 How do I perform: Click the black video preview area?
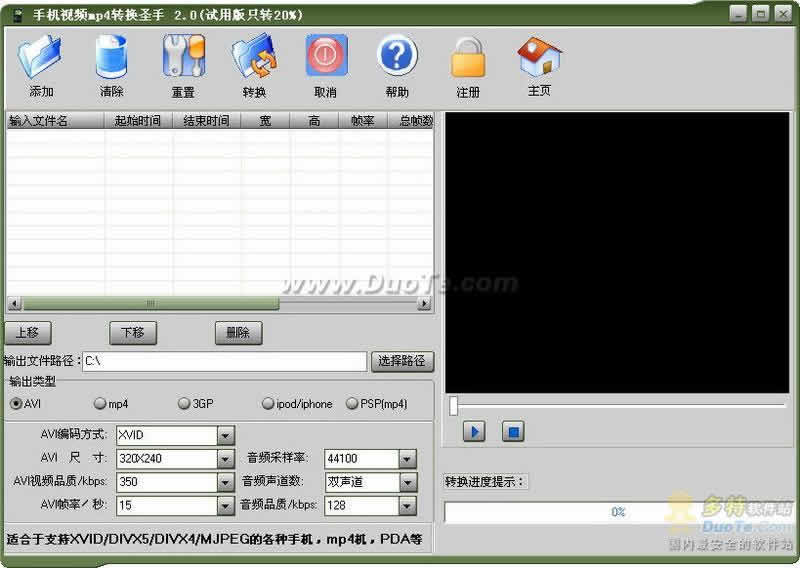[x=617, y=253]
